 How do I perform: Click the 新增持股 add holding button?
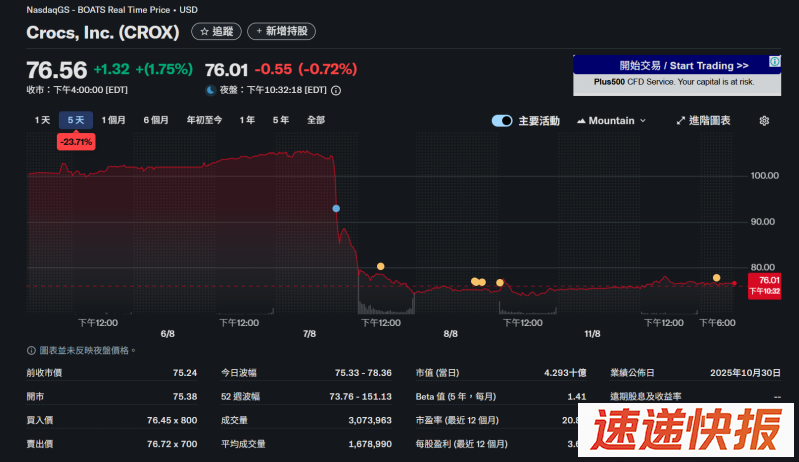281,32
